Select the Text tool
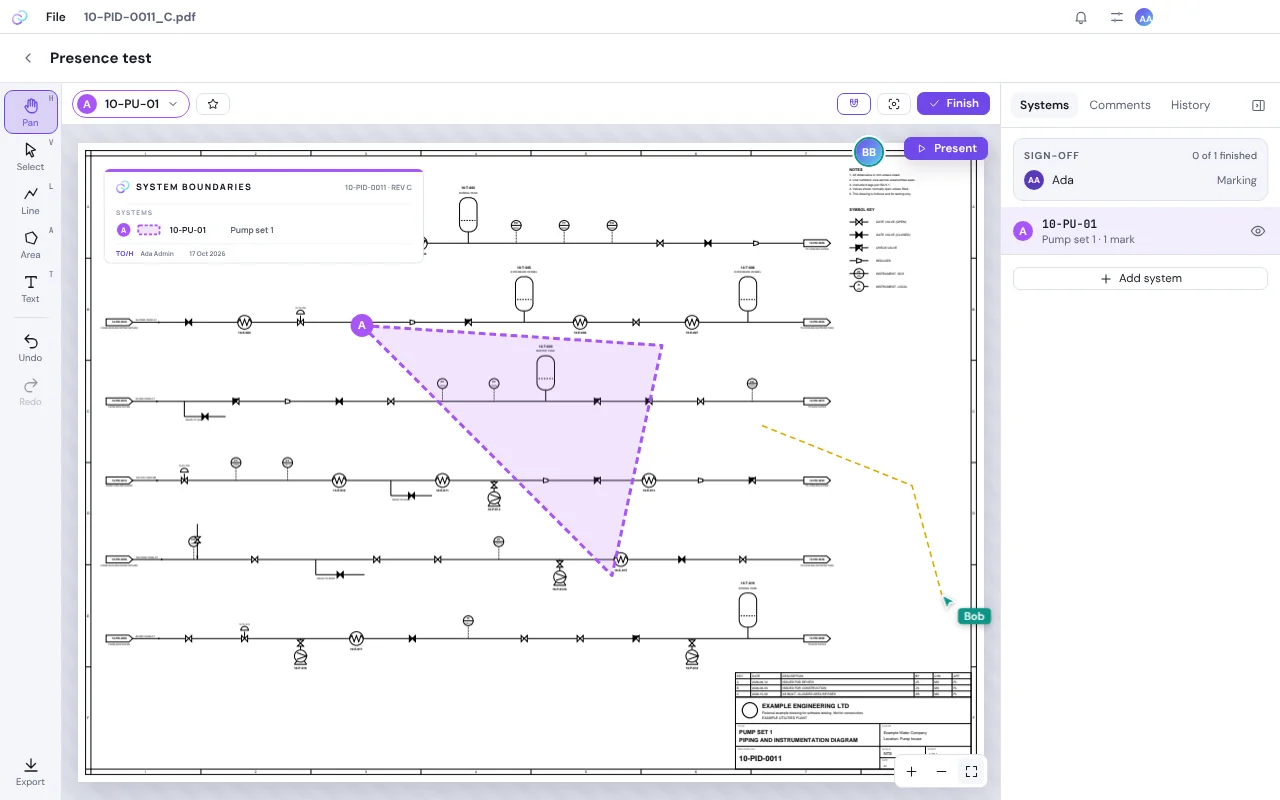The width and height of the screenshot is (1280, 800). 31,288
